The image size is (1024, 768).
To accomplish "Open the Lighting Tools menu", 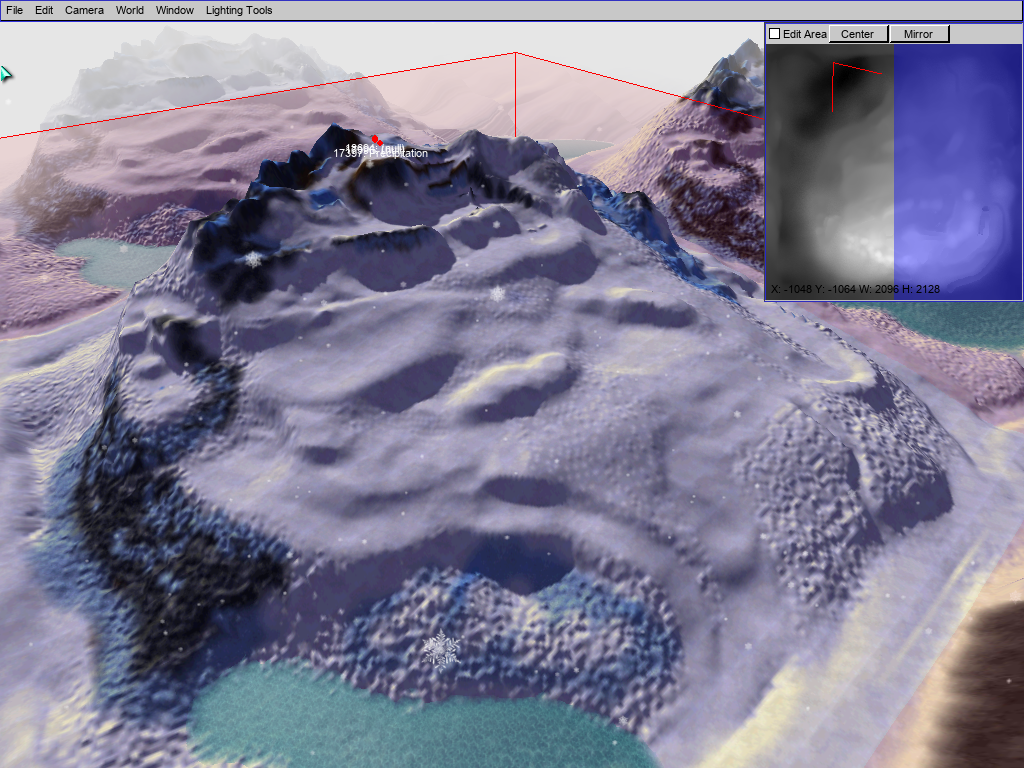I will [x=238, y=10].
